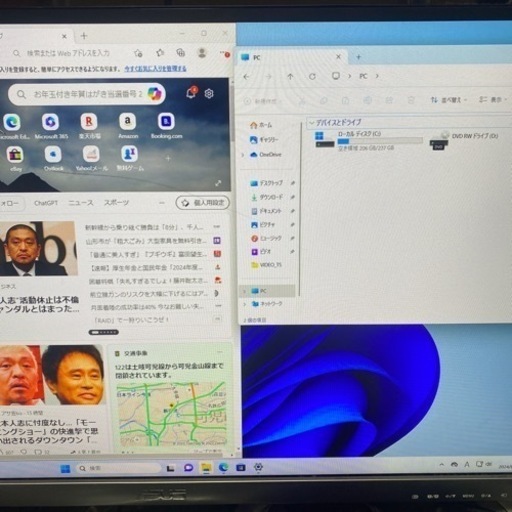Select ホーム in Explorer navigation pane
Viewport: 512px width, 512px height.
261,125
